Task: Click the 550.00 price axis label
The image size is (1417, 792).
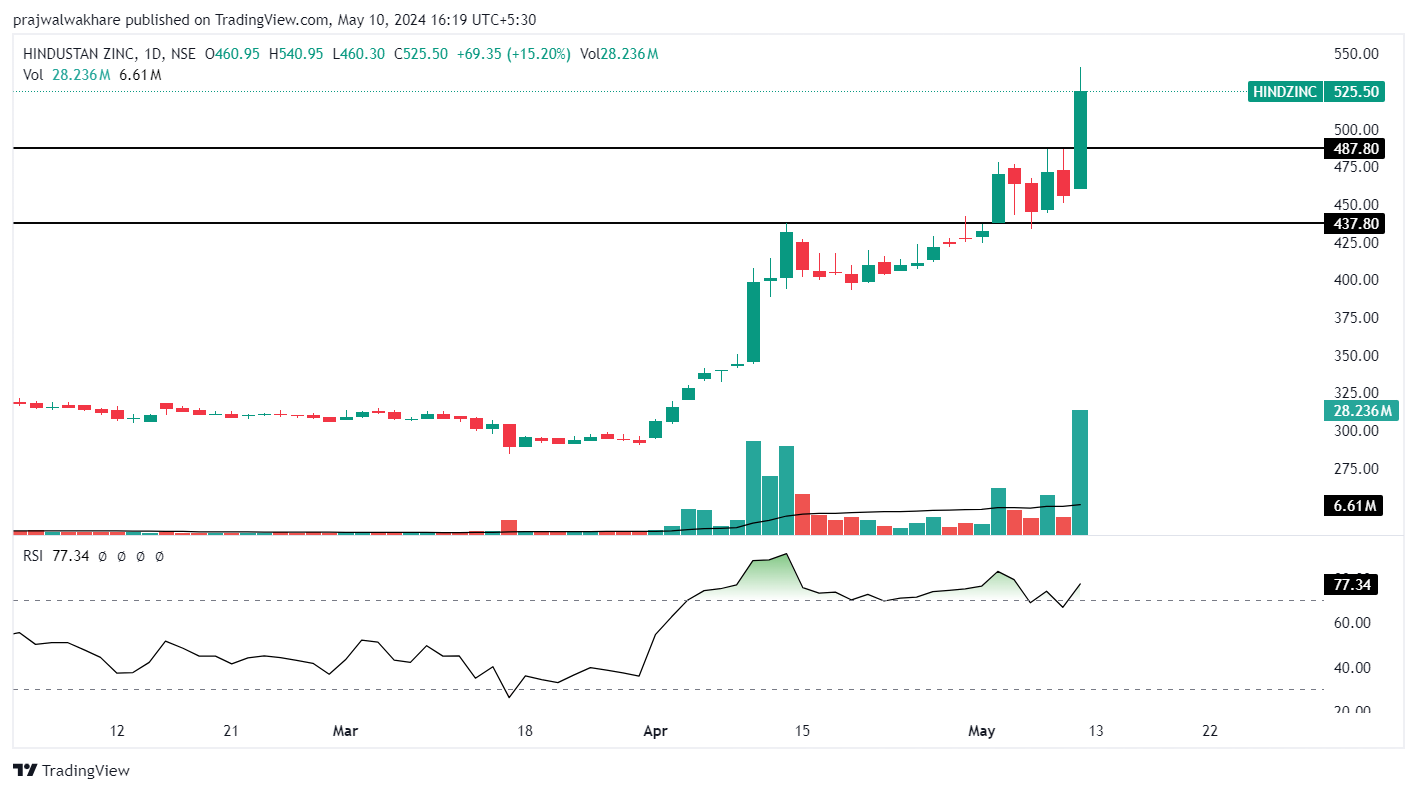Action: (x=1356, y=54)
